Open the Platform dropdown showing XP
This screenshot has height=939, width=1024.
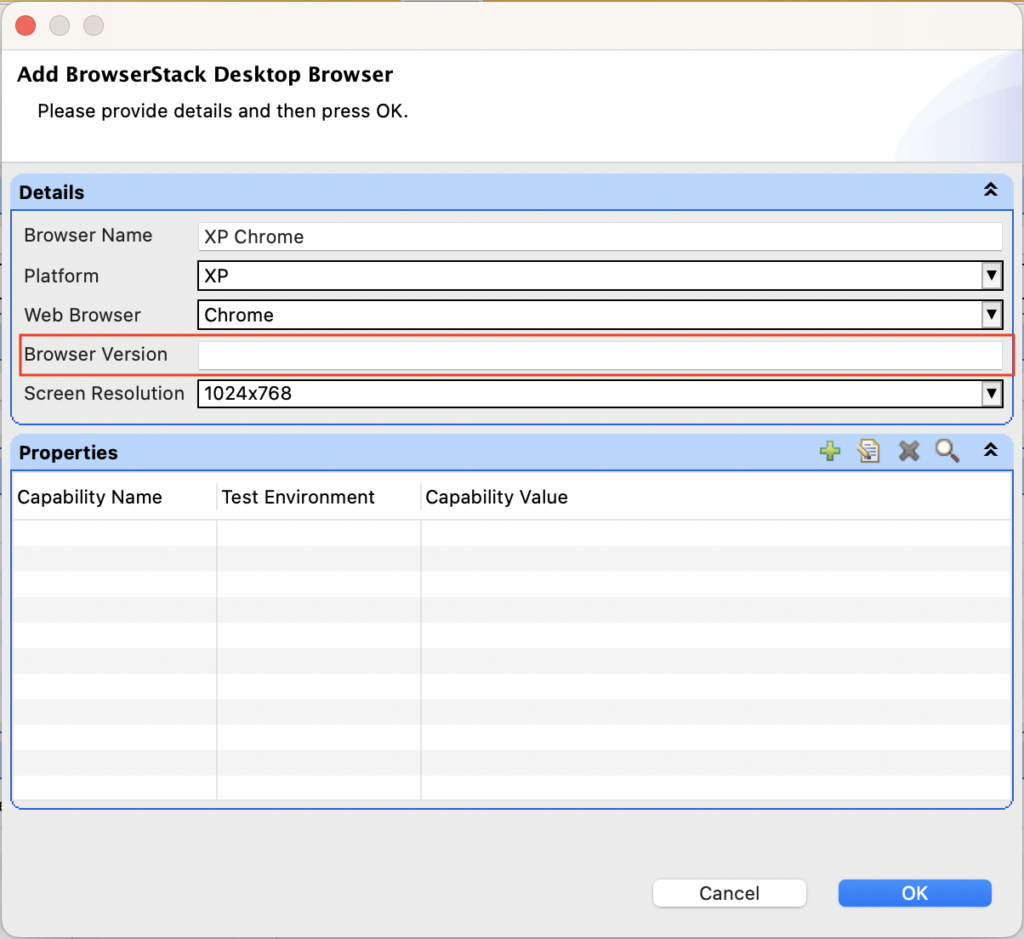pyautogui.click(x=600, y=276)
